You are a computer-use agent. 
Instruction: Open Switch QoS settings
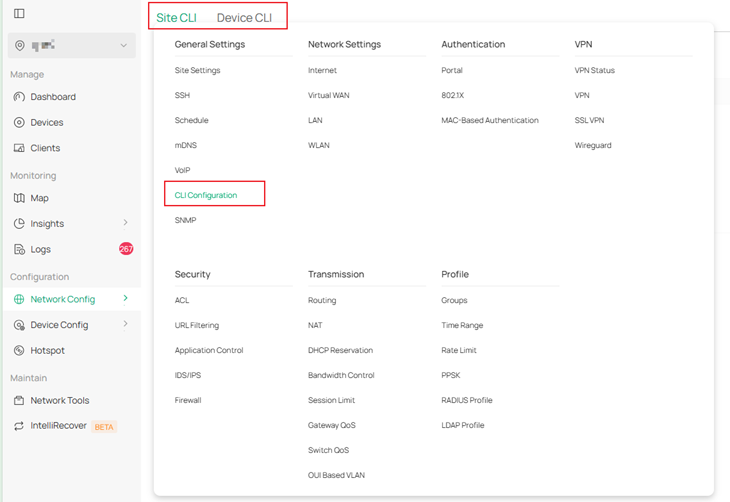(x=328, y=450)
